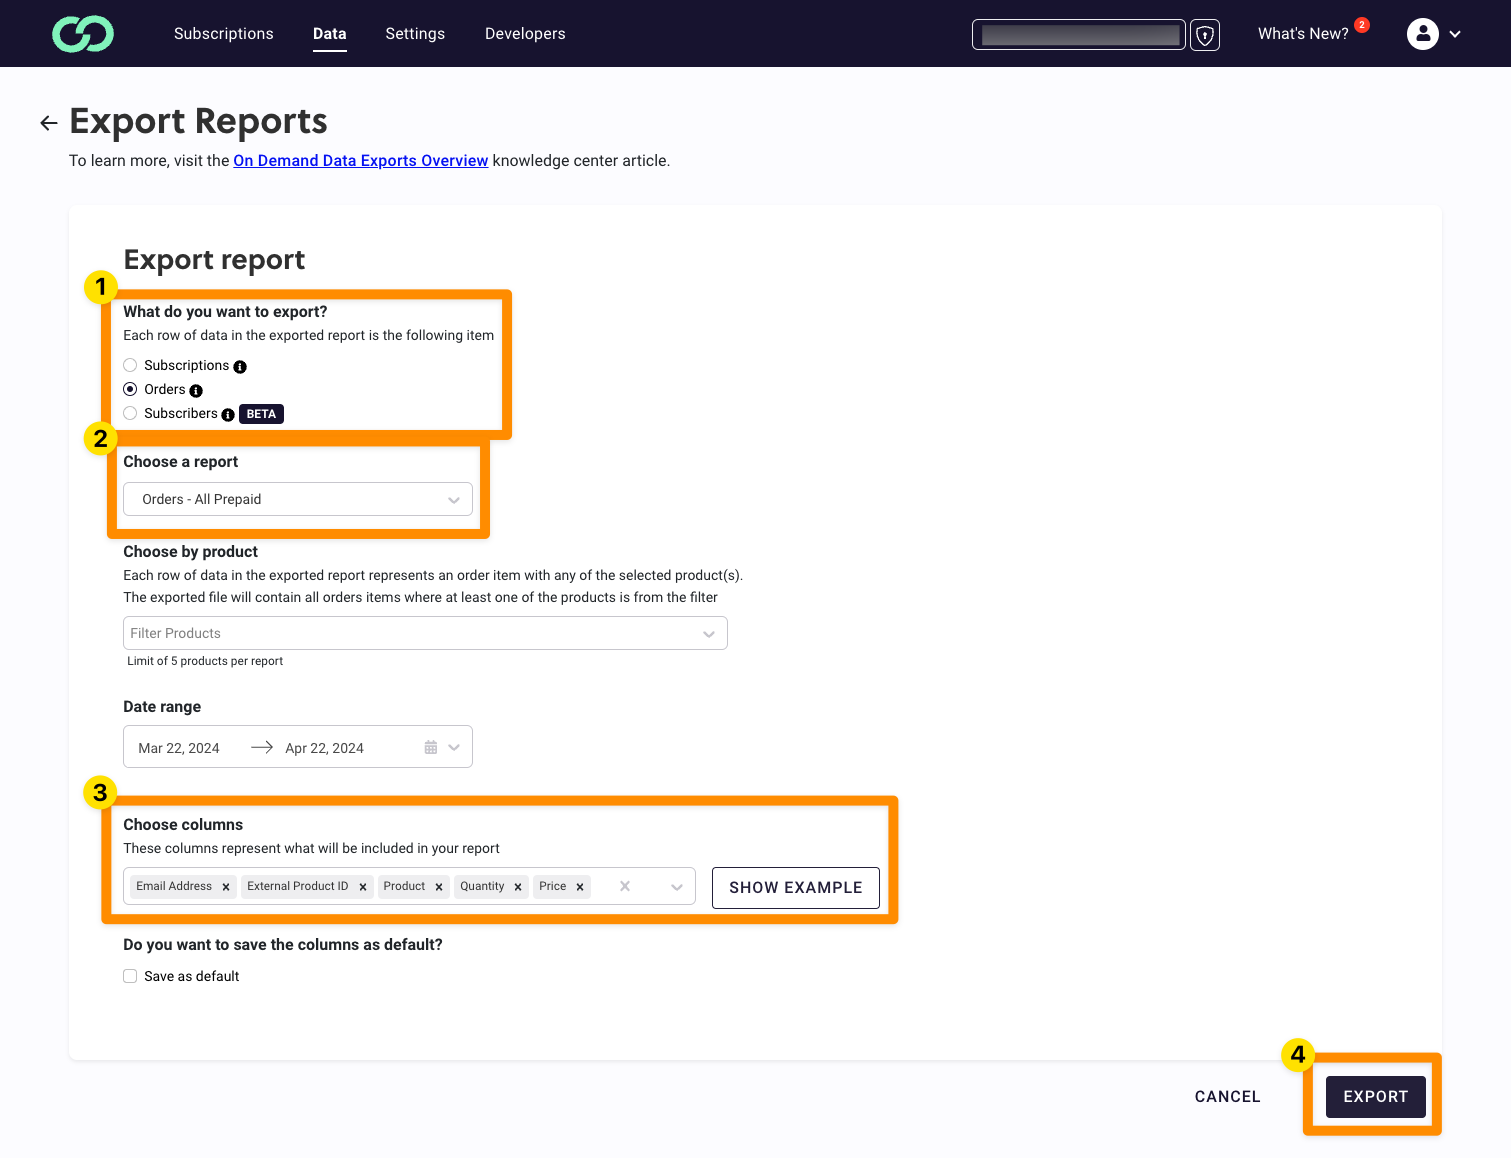Open the Settings nav tab
Screen dimensions: 1511x1158
click(x=415, y=34)
